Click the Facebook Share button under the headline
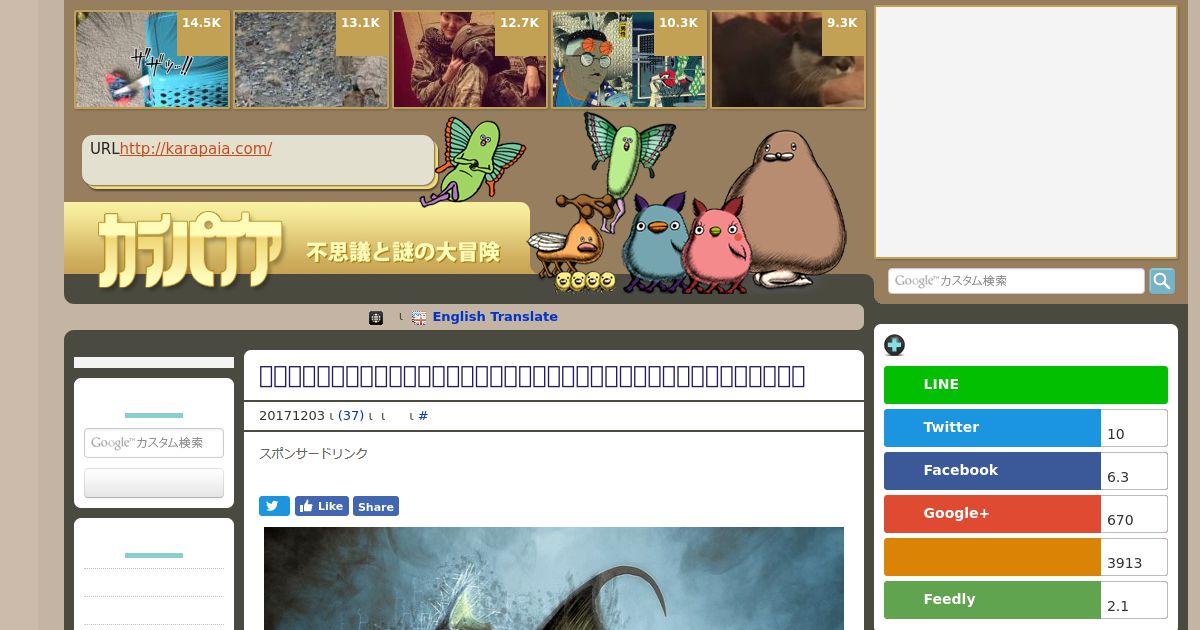The height and width of the screenshot is (630, 1200). pyautogui.click(x=376, y=506)
